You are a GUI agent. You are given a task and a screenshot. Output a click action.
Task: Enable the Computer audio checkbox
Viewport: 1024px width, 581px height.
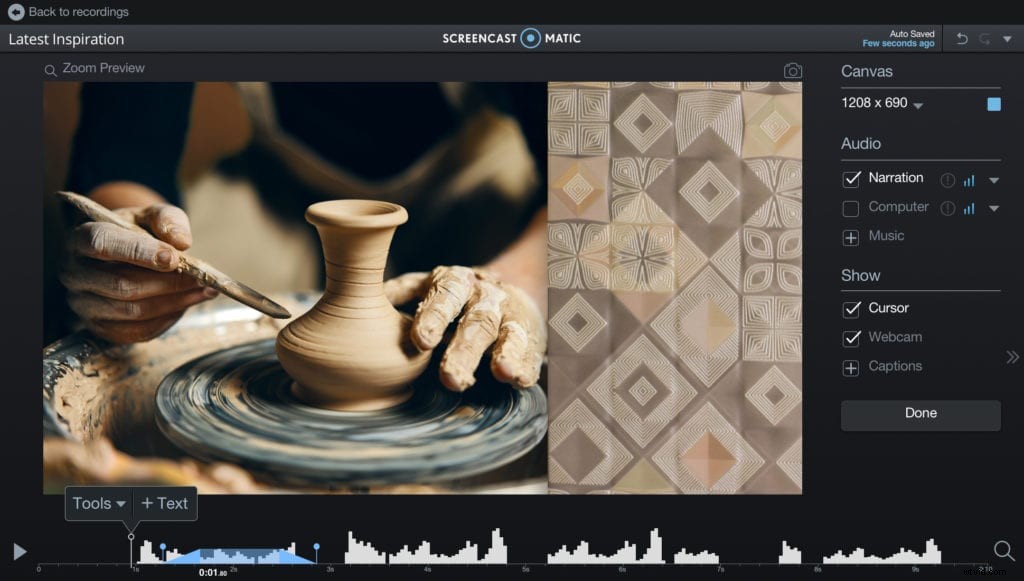coord(851,208)
